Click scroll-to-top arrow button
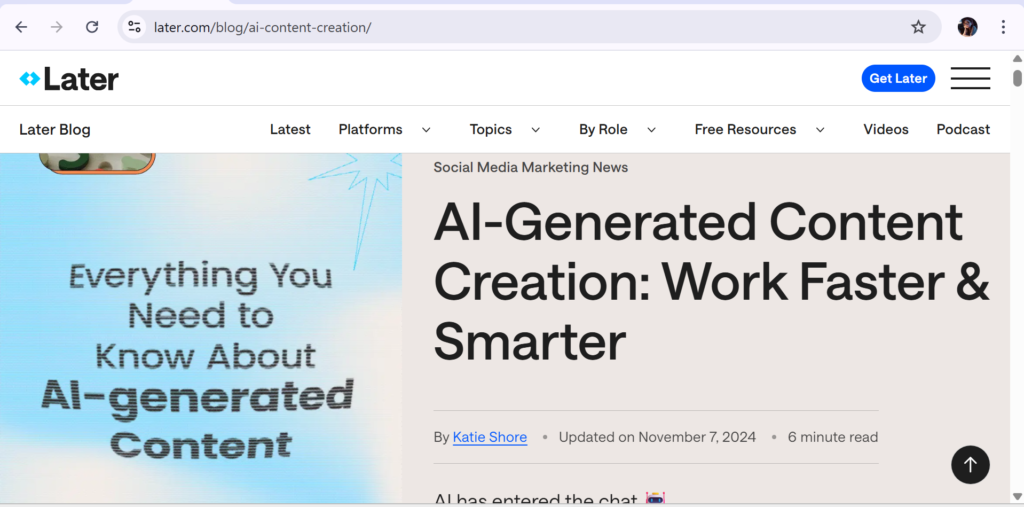Viewport: 1024px width, 507px height. 970,464
